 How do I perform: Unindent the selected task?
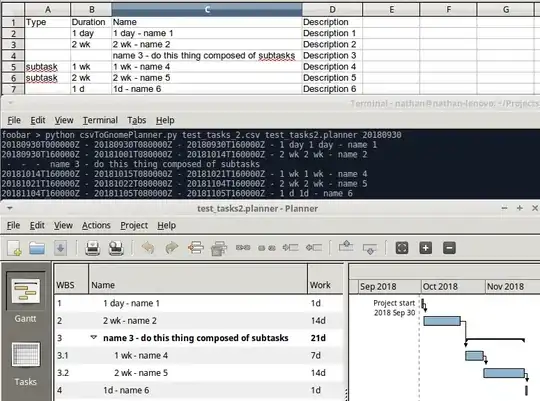[x=314, y=247]
